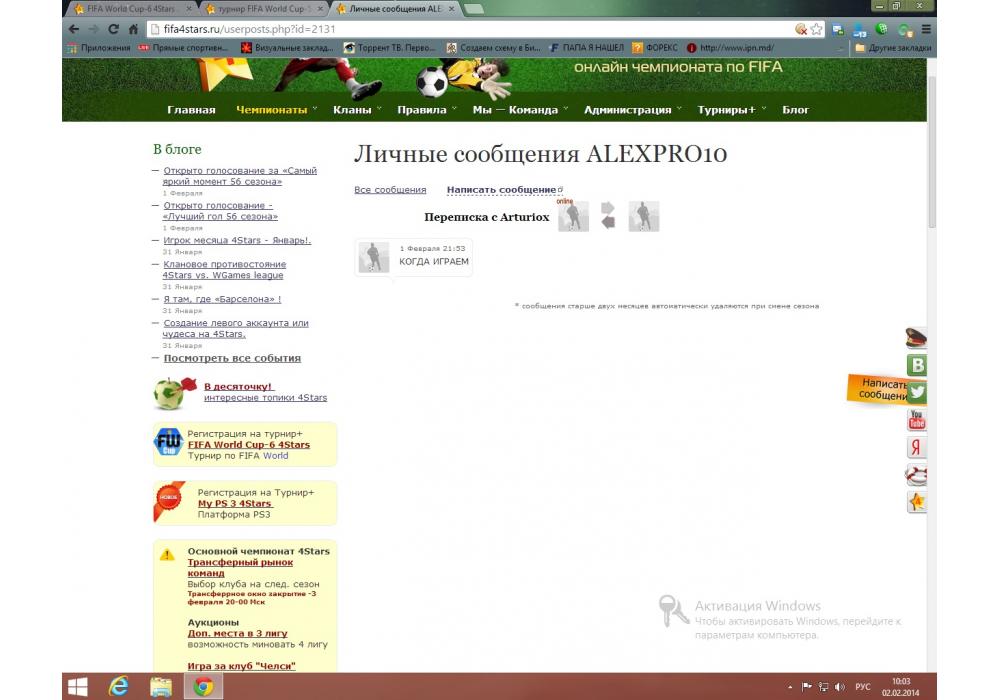This screenshot has height=700, width=1000.
Task: Click Arturiox's avatar with online status
Action: [x=573, y=217]
